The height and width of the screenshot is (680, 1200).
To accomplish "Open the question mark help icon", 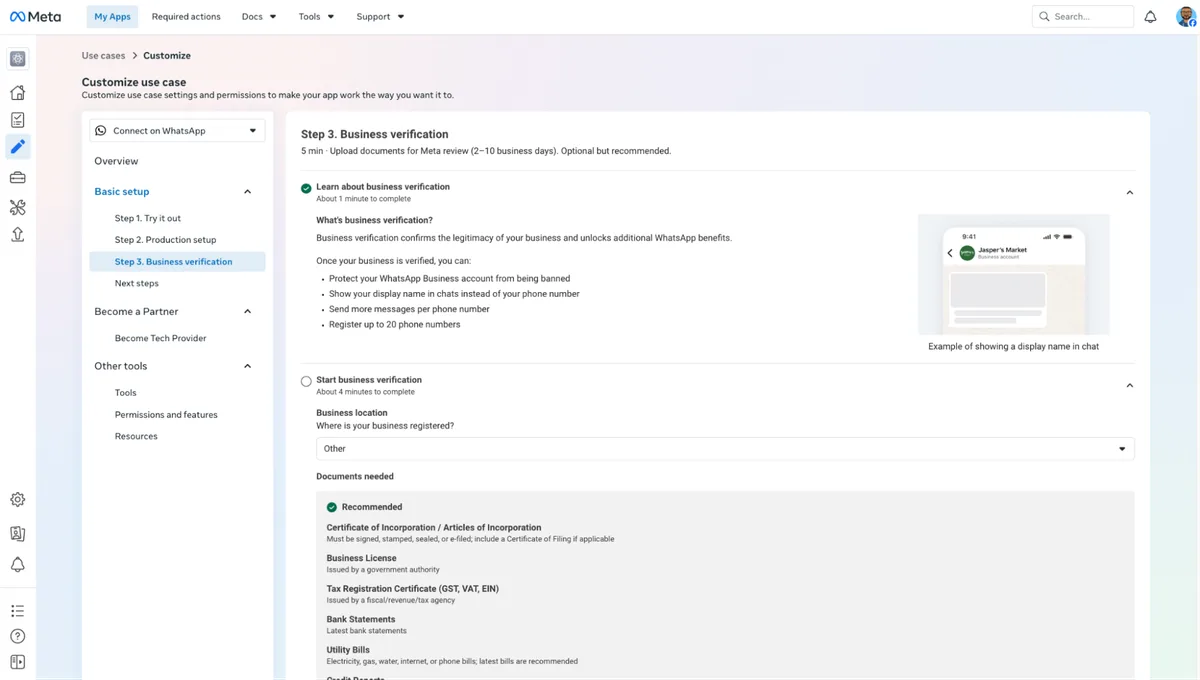I will [17, 636].
